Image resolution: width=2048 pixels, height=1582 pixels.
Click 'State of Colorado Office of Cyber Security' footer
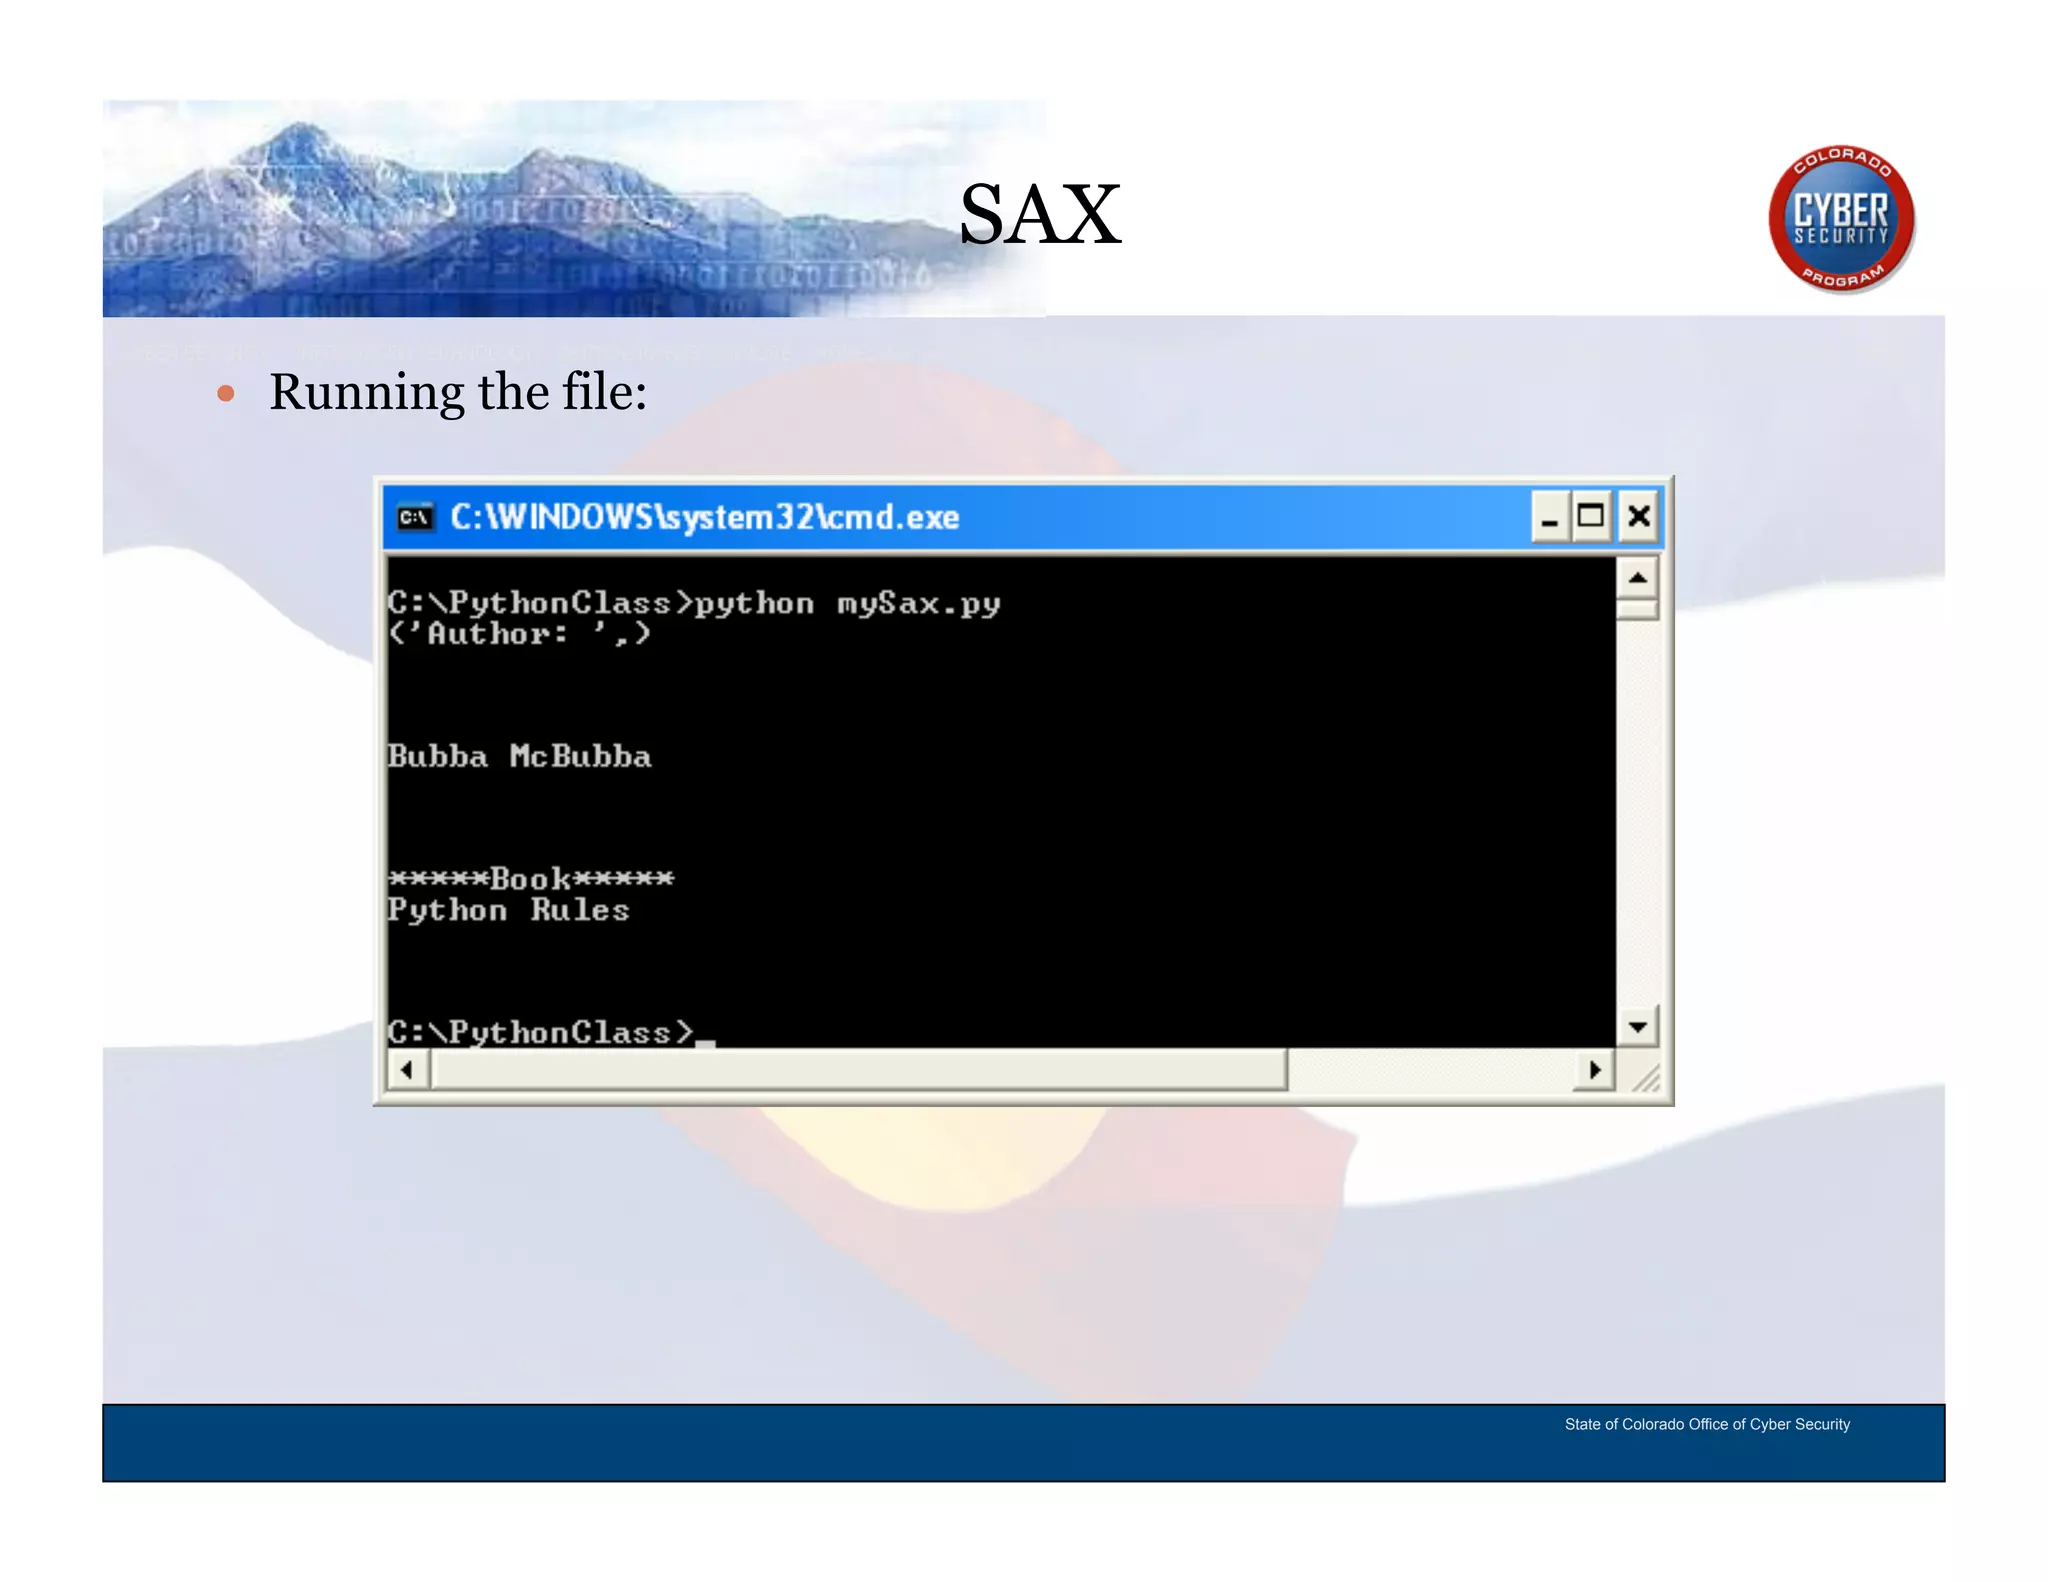pyautogui.click(x=1707, y=1424)
